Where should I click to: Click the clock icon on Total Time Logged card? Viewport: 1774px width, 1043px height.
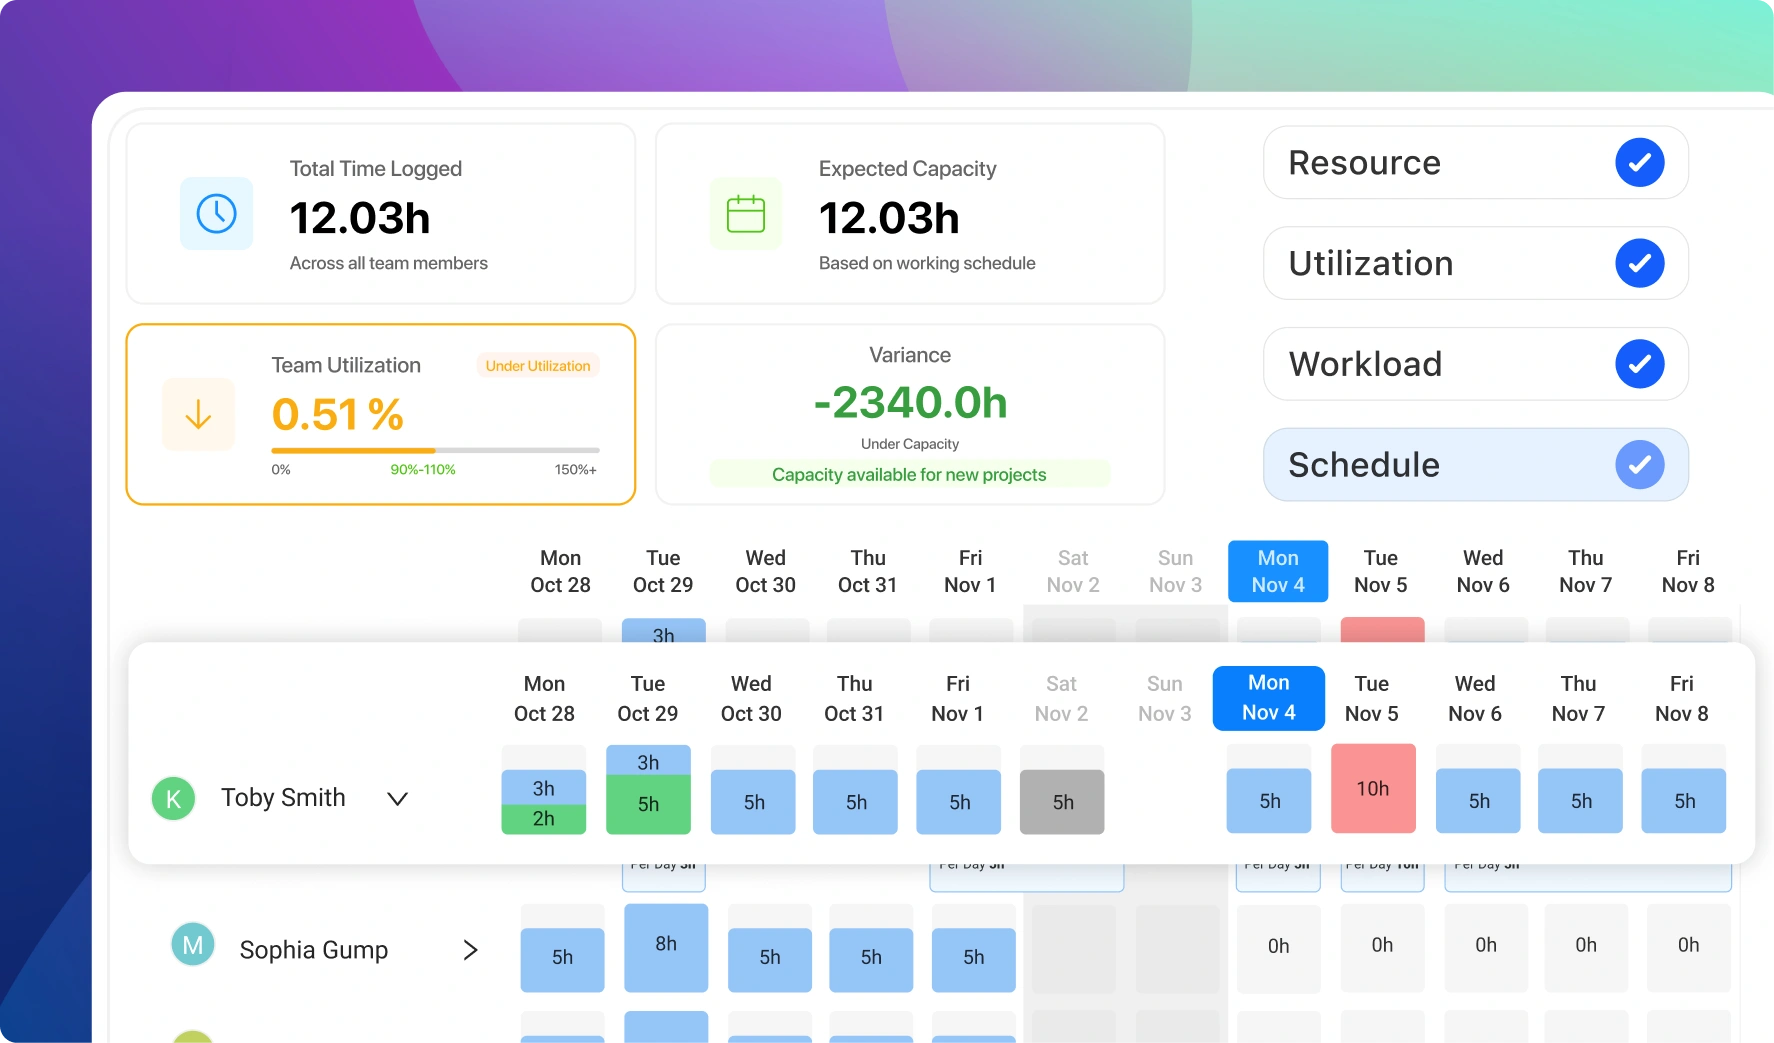pos(216,213)
